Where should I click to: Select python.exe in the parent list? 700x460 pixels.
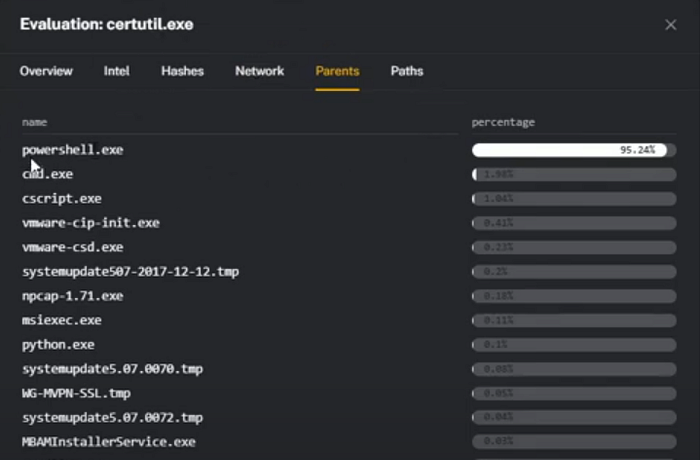pos(58,345)
